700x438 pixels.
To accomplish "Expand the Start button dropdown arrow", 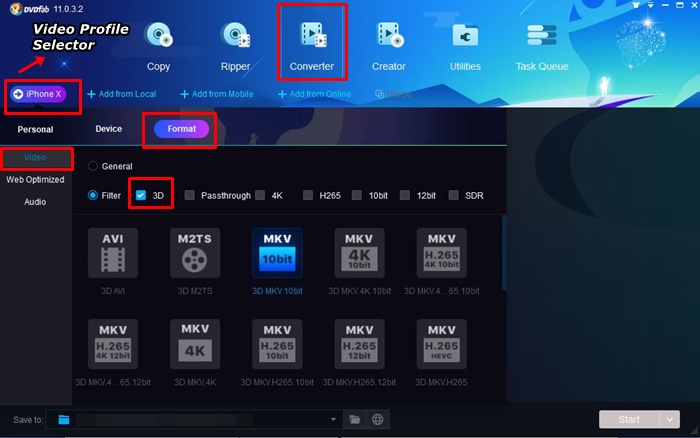I will click(670, 420).
